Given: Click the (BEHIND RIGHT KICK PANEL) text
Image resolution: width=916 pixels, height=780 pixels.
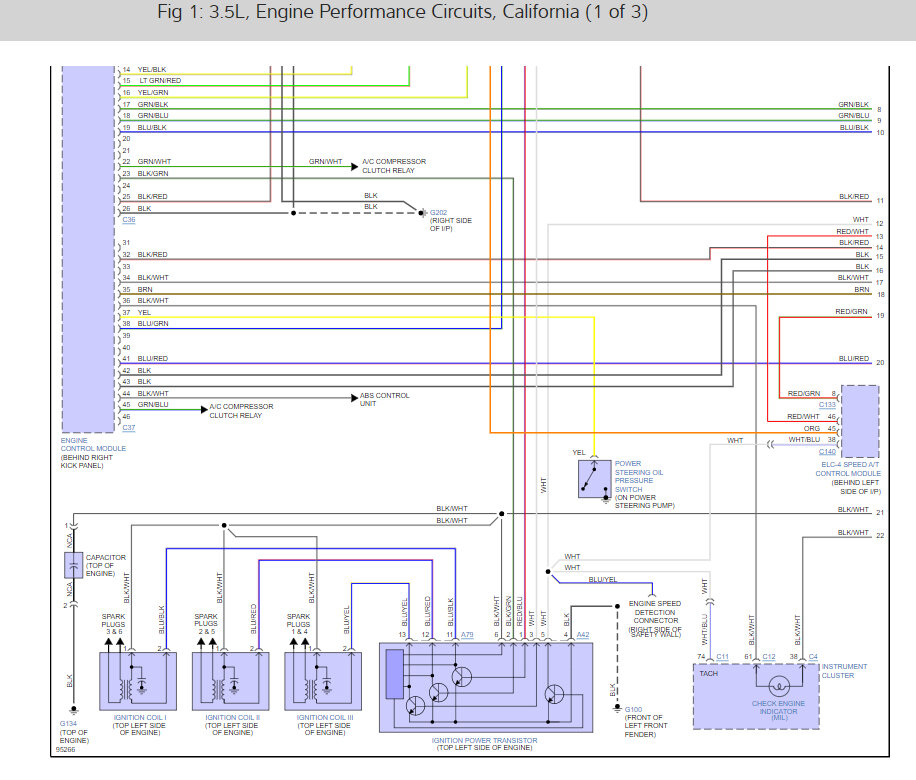Looking at the screenshot, I should coord(86,462).
